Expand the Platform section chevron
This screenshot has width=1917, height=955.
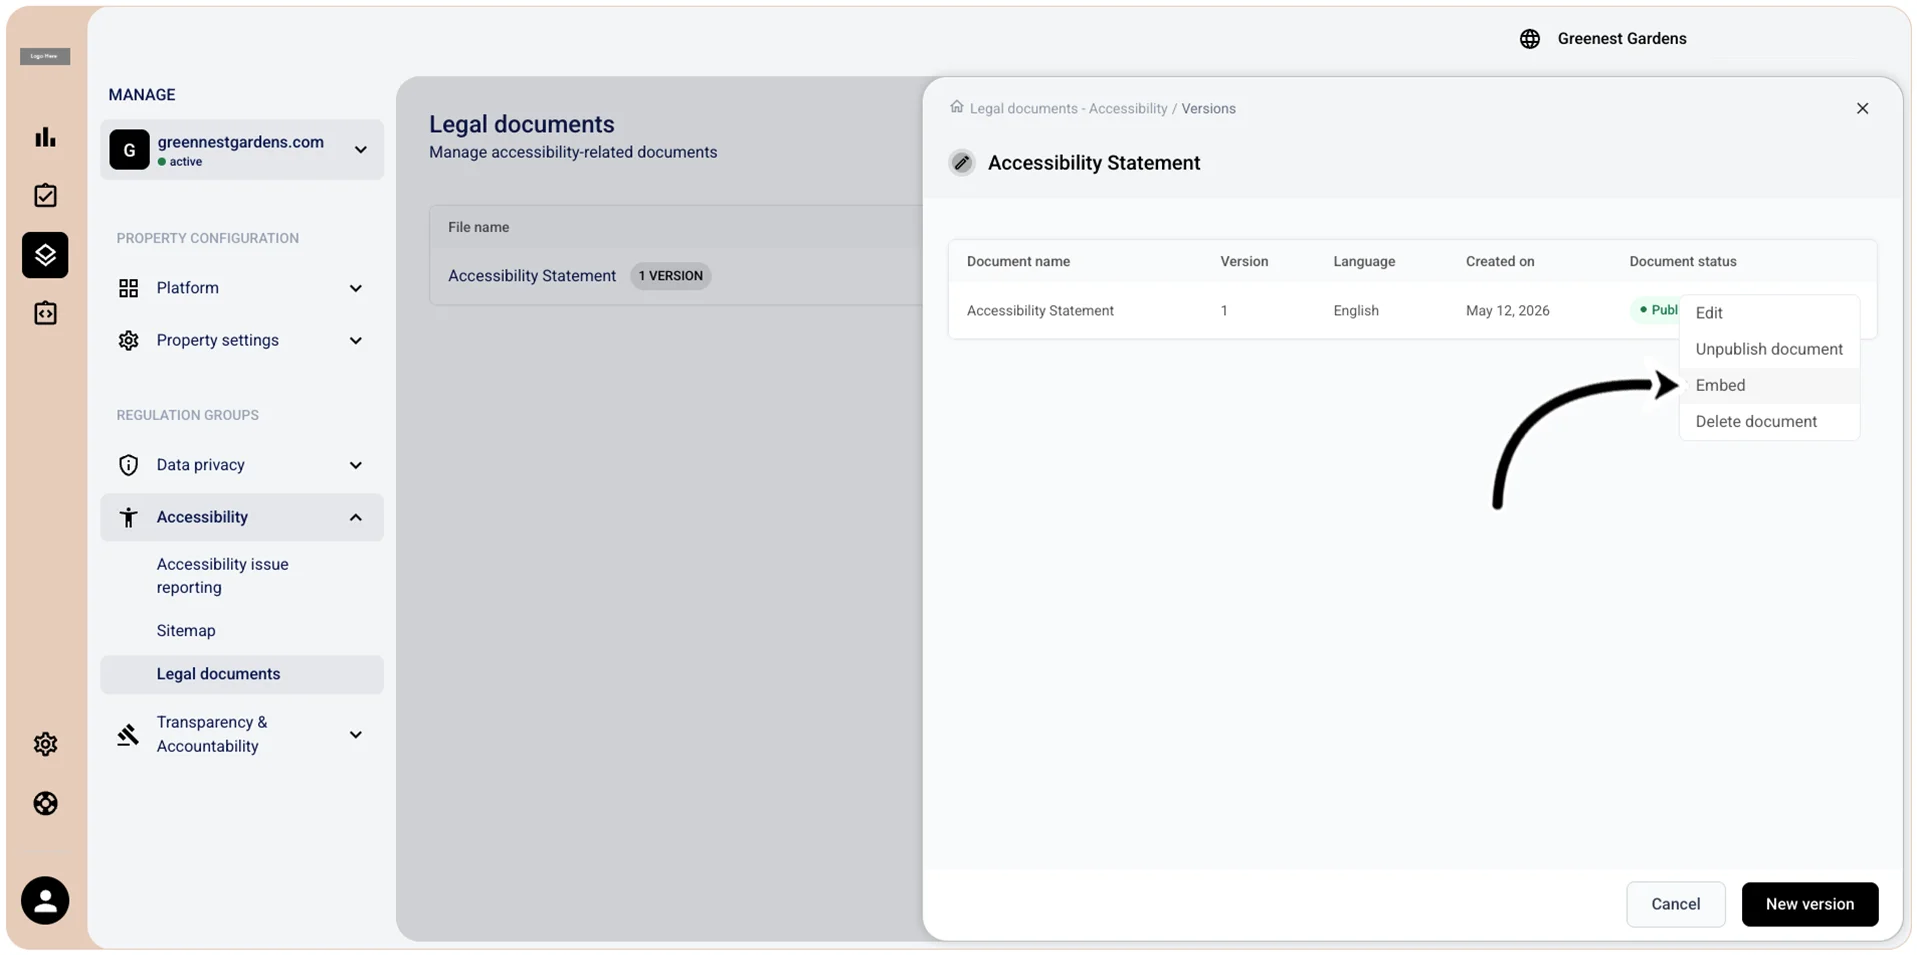click(x=356, y=288)
